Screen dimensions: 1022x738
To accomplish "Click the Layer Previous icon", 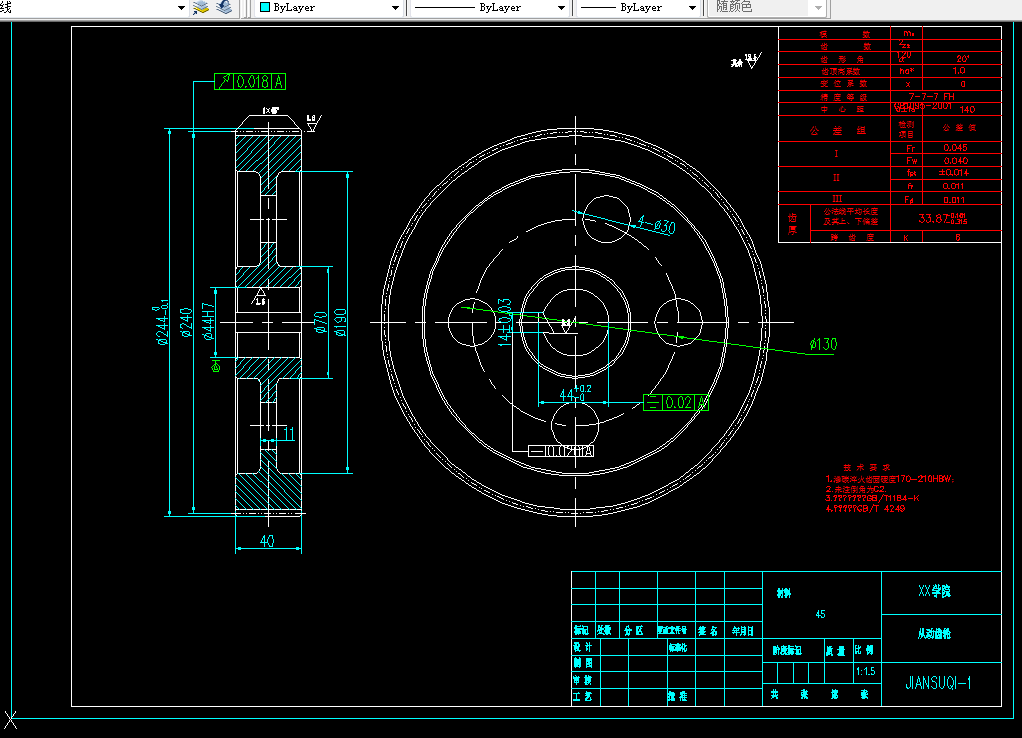I will pyautogui.click(x=224, y=8).
